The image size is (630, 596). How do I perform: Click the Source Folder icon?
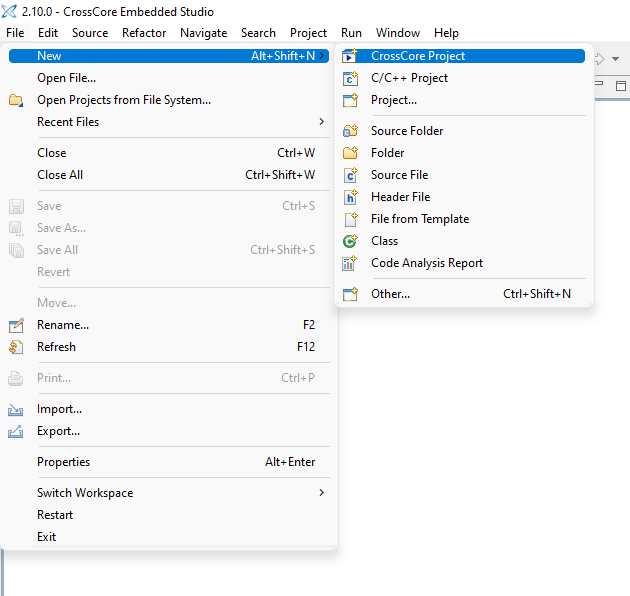point(350,131)
